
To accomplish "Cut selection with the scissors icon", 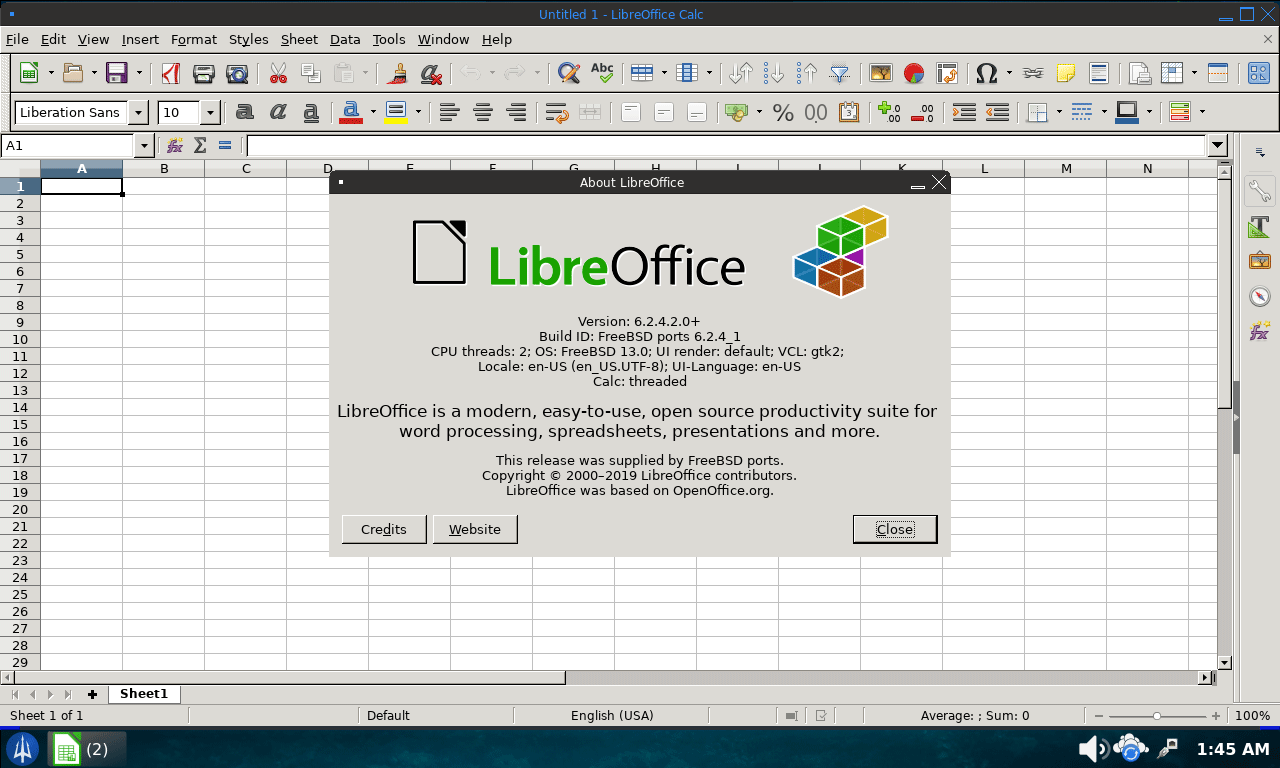I will click(278, 73).
